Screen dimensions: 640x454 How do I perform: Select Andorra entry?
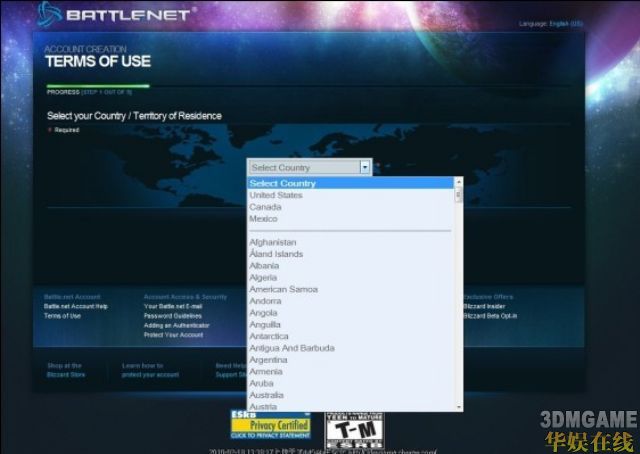[x=350, y=301]
